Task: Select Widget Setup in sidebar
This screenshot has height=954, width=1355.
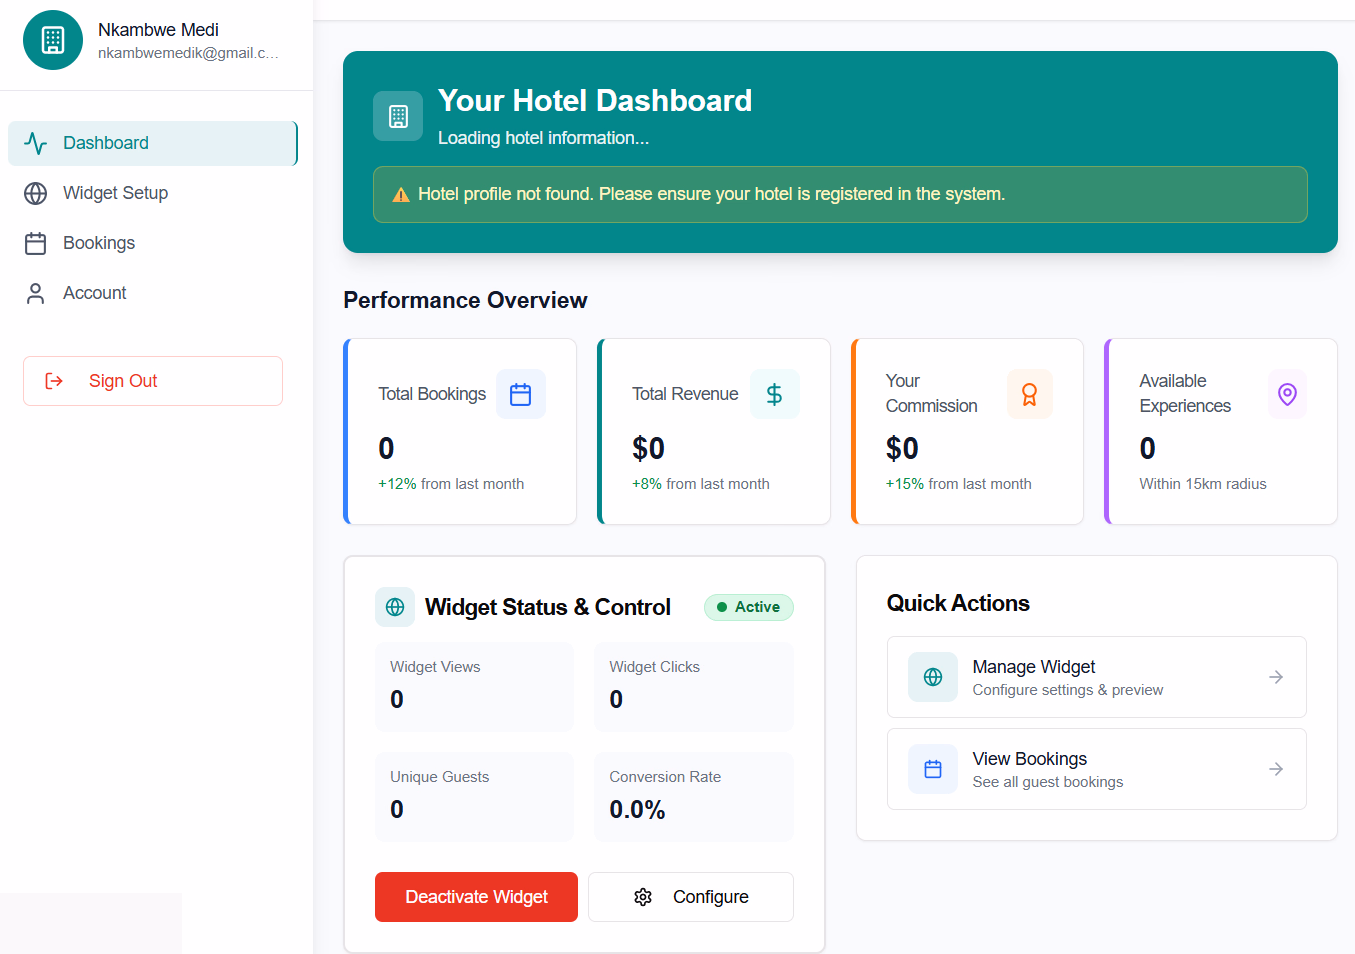Action: pyautogui.click(x=115, y=193)
